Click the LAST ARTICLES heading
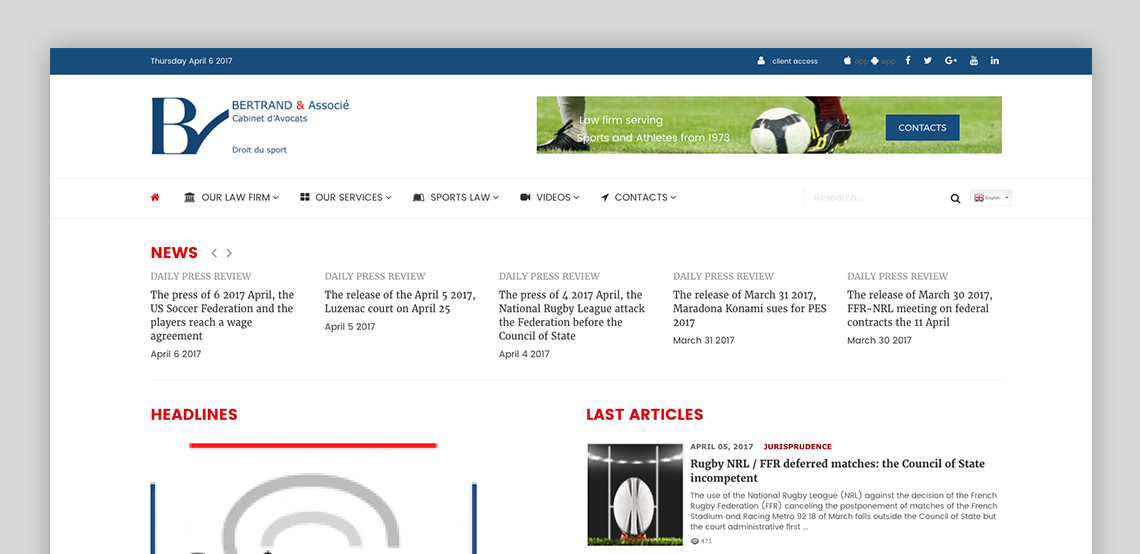The height and width of the screenshot is (554, 1140). pos(645,414)
